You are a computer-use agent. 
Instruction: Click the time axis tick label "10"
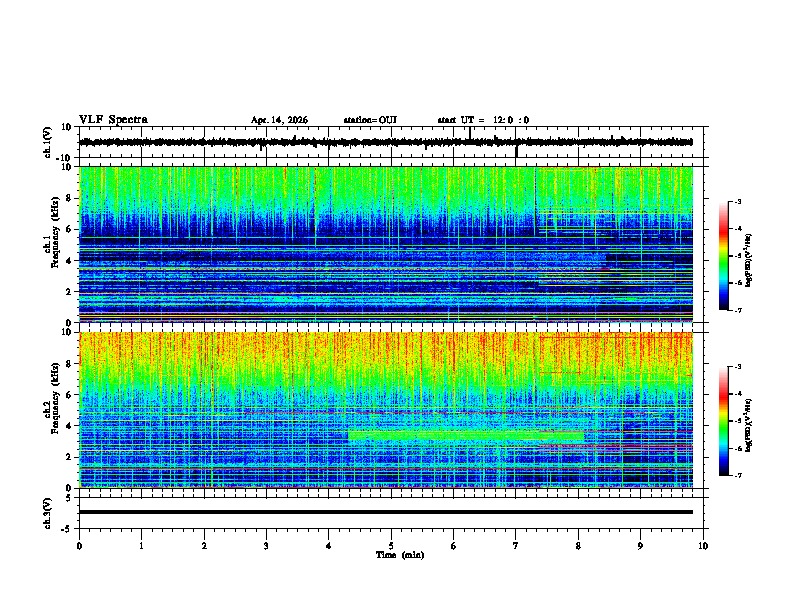click(x=703, y=546)
